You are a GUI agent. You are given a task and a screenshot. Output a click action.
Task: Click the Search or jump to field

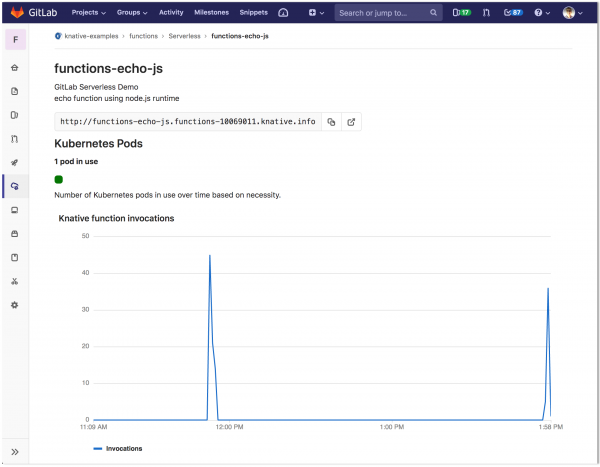click(386, 13)
